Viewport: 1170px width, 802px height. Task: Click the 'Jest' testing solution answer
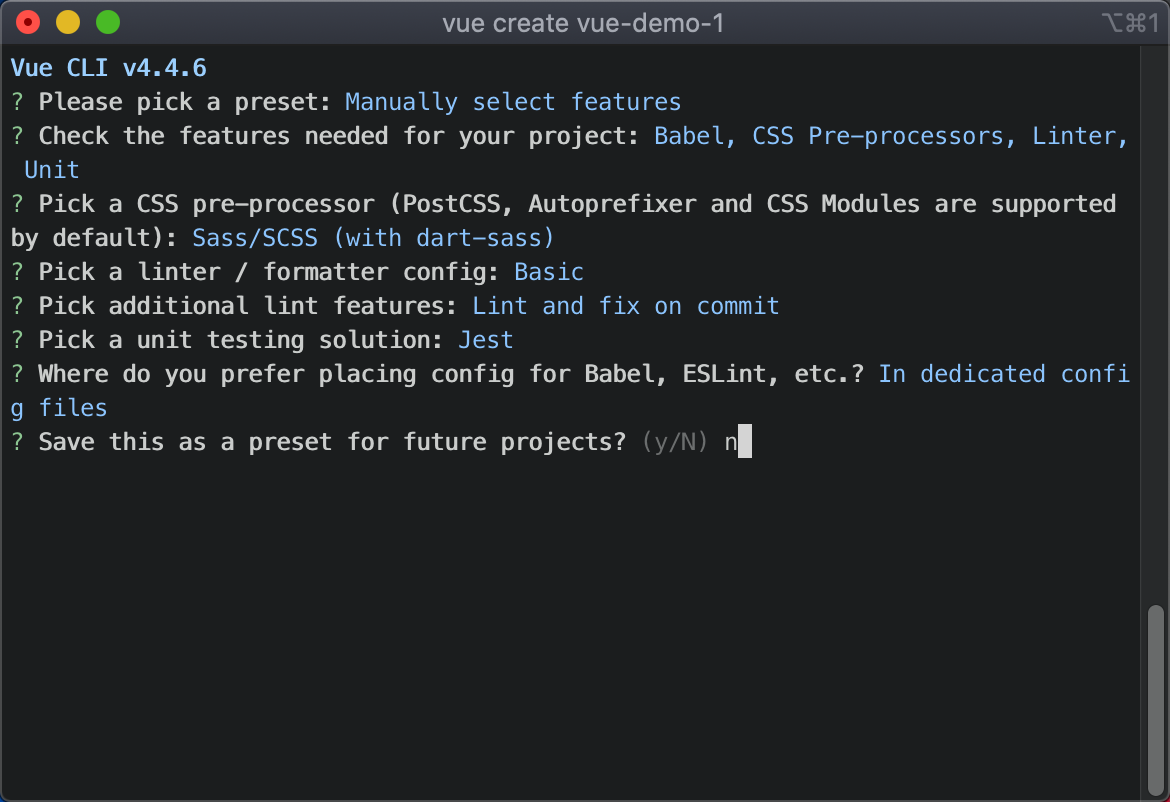tap(485, 339)
